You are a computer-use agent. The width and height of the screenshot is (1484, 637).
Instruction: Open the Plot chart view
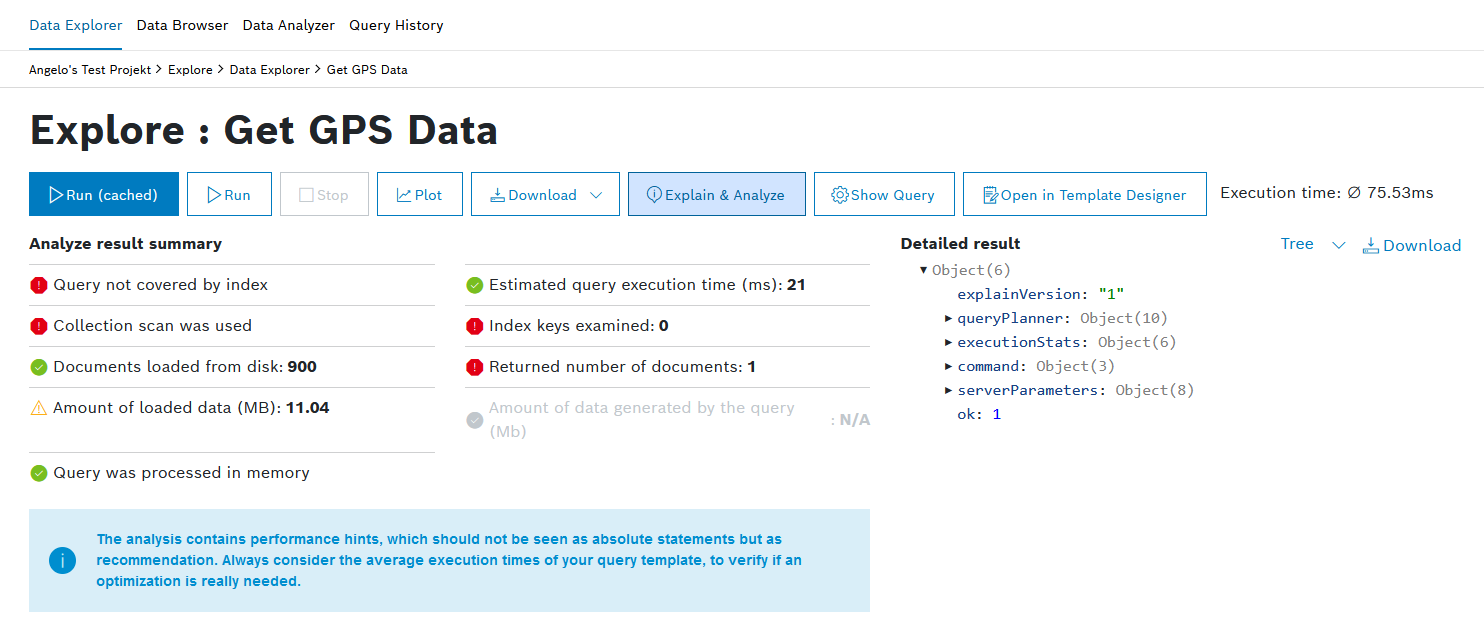pyautogui.click(x=419, y=194)
